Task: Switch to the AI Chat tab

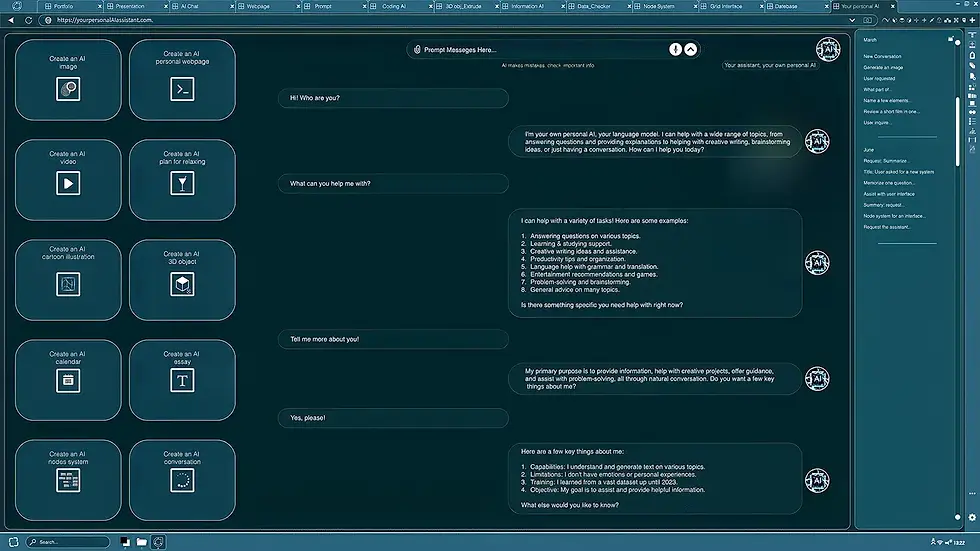Action: pos(201,6)
